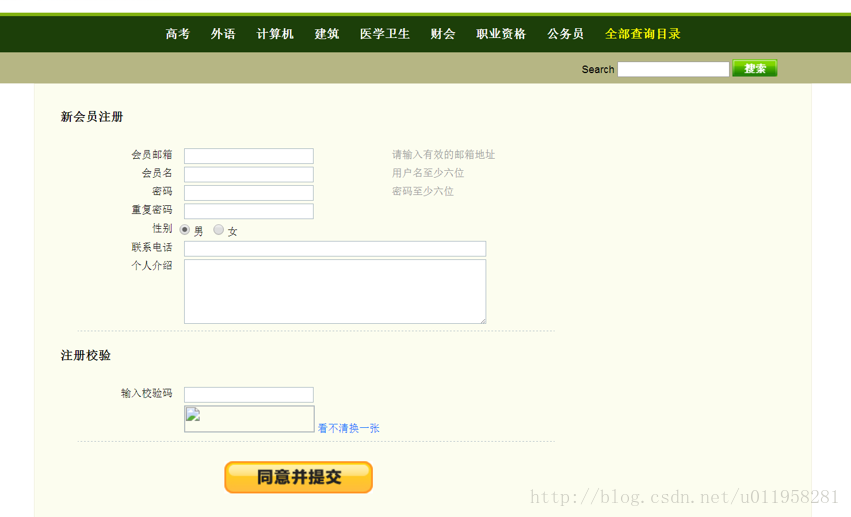851x517 pixels.
Task: Open the 医学卫生 navigation menu item
Action: [385, 34]
